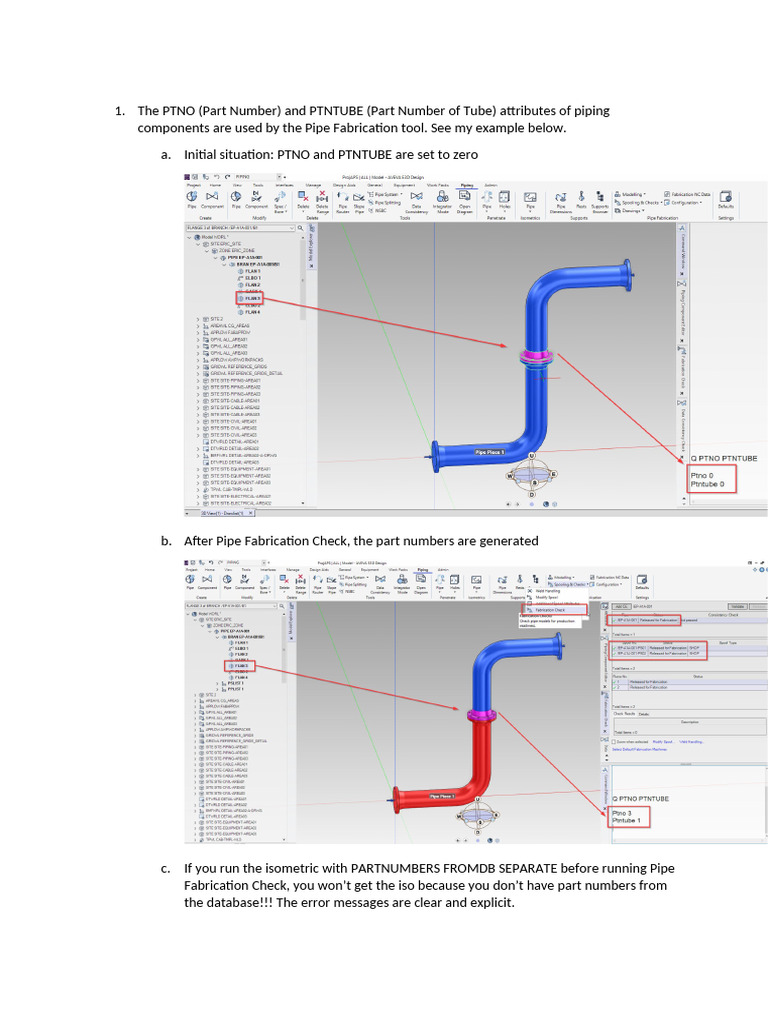Click the tree search magnifier in upper screenshot
This screenshot has width=768, height=1024.
300,228
